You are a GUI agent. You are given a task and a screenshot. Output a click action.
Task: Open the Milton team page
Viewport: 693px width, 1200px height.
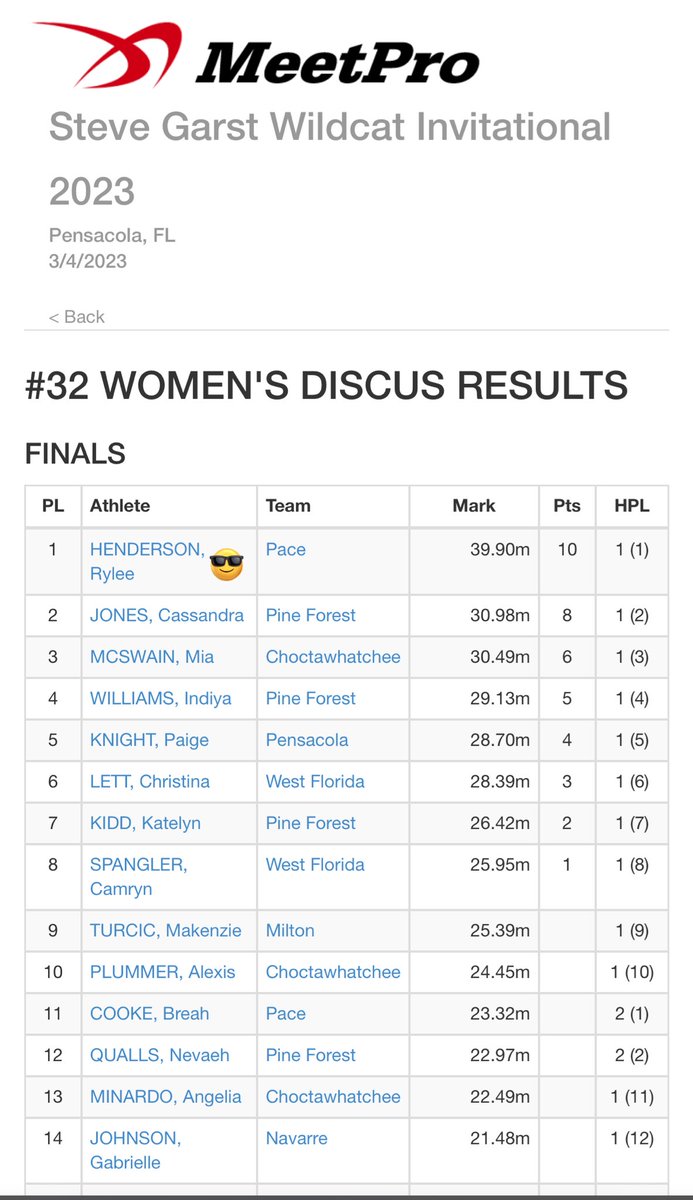(x=290, y=930)
